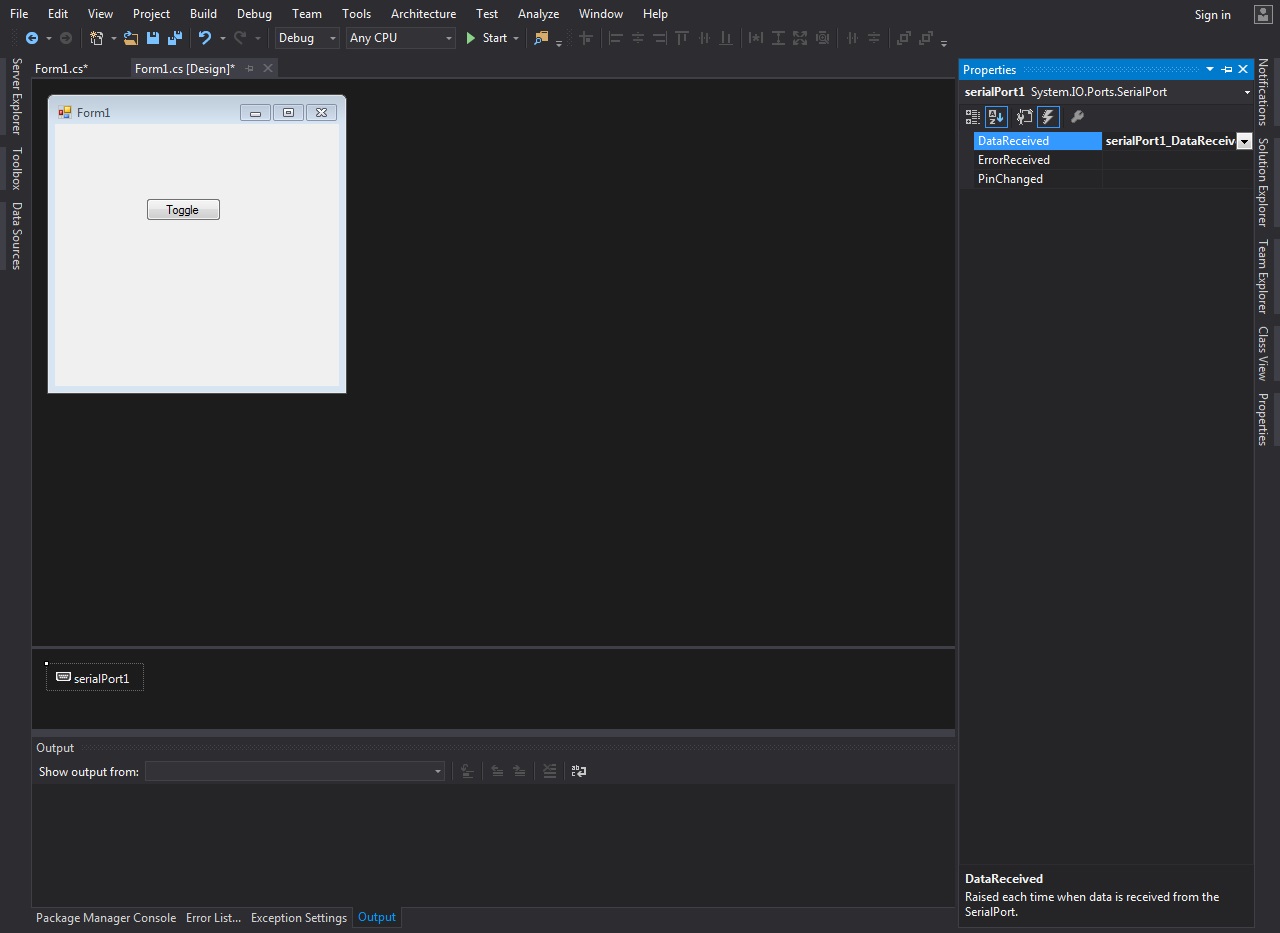Toggle the Properties list view in the Properties panel
Screen dimensions: 1280x933
pos(1024,117)
